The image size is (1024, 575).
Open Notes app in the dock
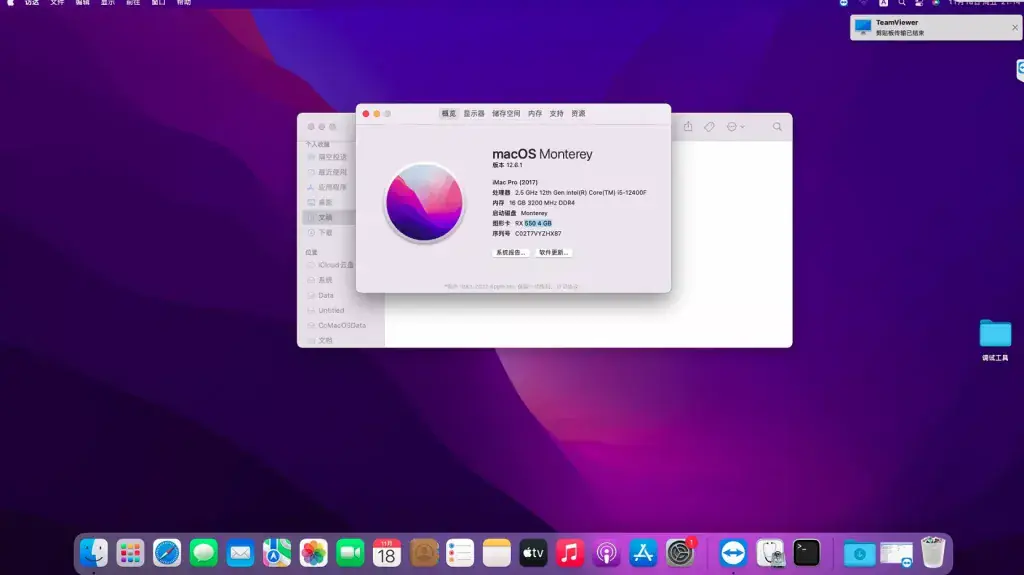(496, 553)
